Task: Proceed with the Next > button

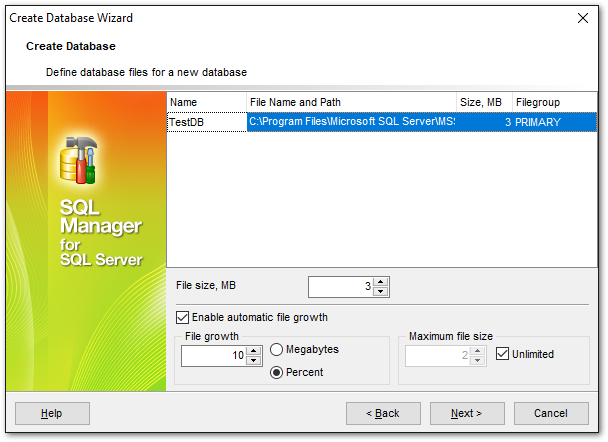Action: [467, 413]
